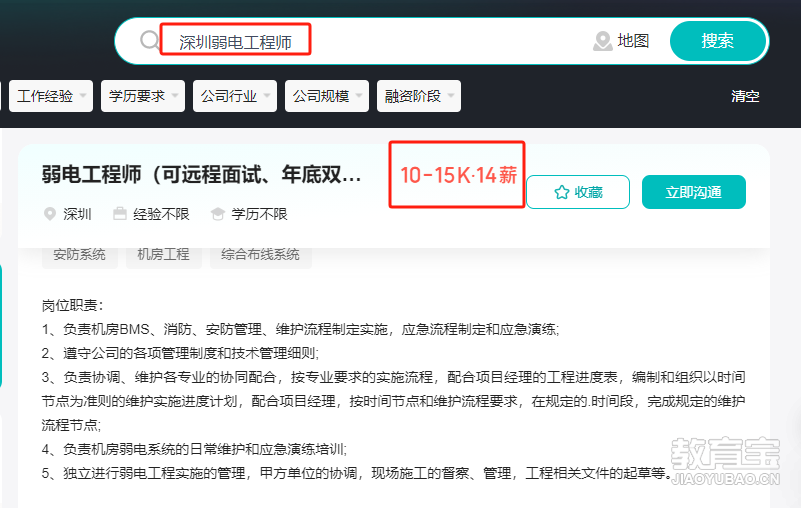Select the 机房工程 tag
The width and height of the screenshot is (801, 508).
(x=163, y=255)
